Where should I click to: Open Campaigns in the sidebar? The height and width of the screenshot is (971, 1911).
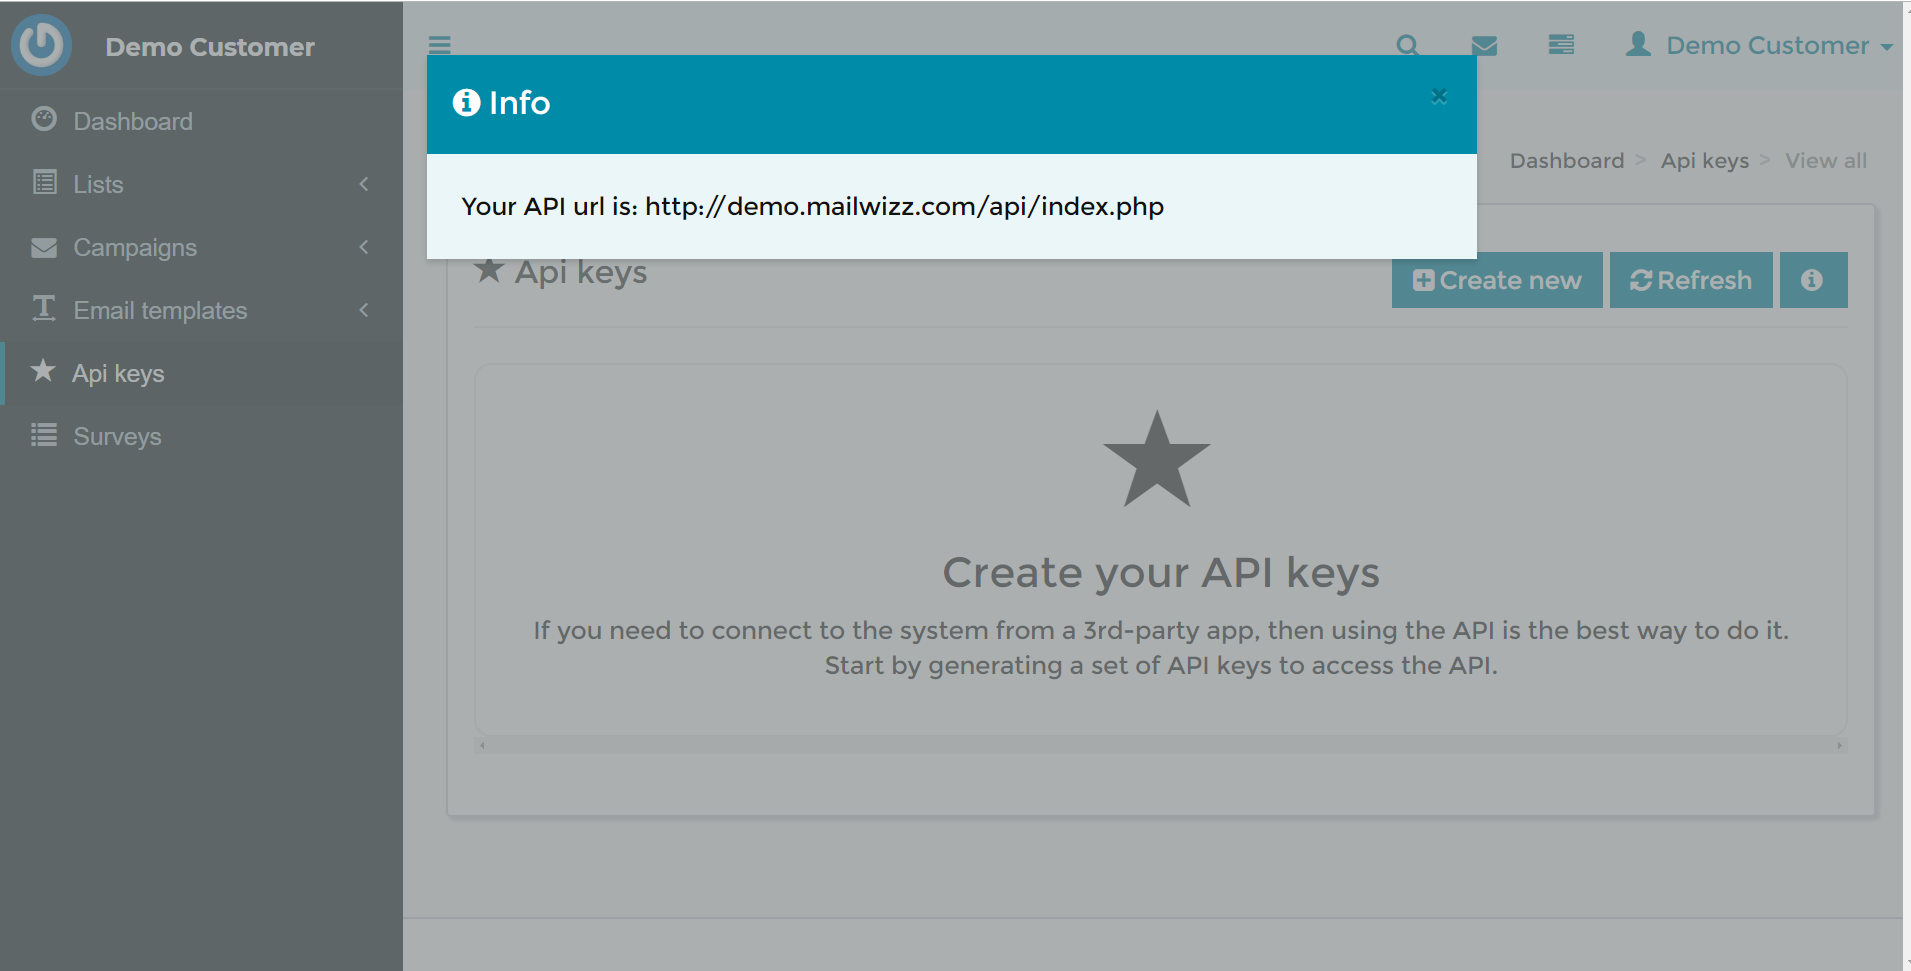click(201, 247)
